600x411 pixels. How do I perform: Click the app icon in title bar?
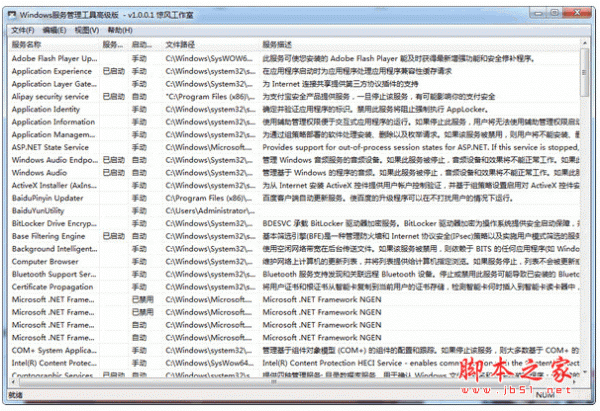tap(12, 15)
